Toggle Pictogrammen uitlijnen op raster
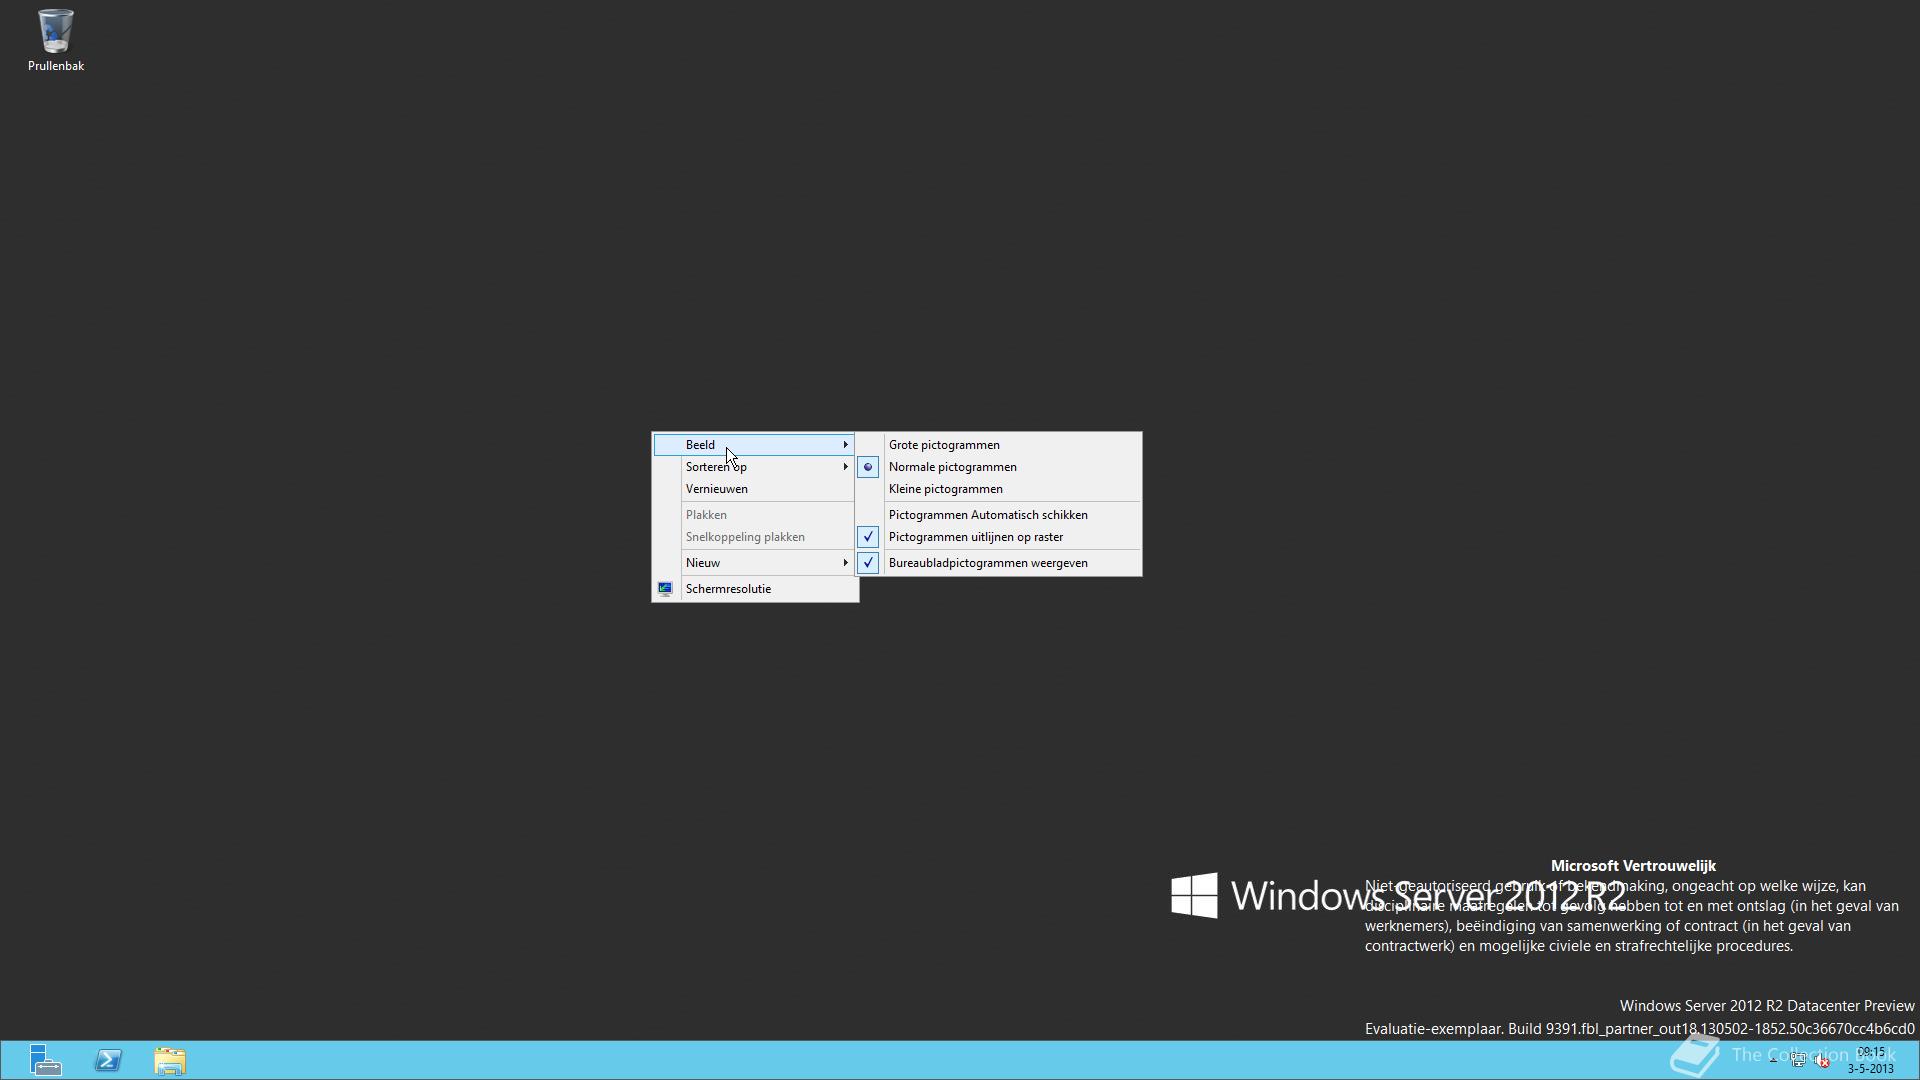The width and height of the screenshot is (1920, 1080). coord(998,537)
